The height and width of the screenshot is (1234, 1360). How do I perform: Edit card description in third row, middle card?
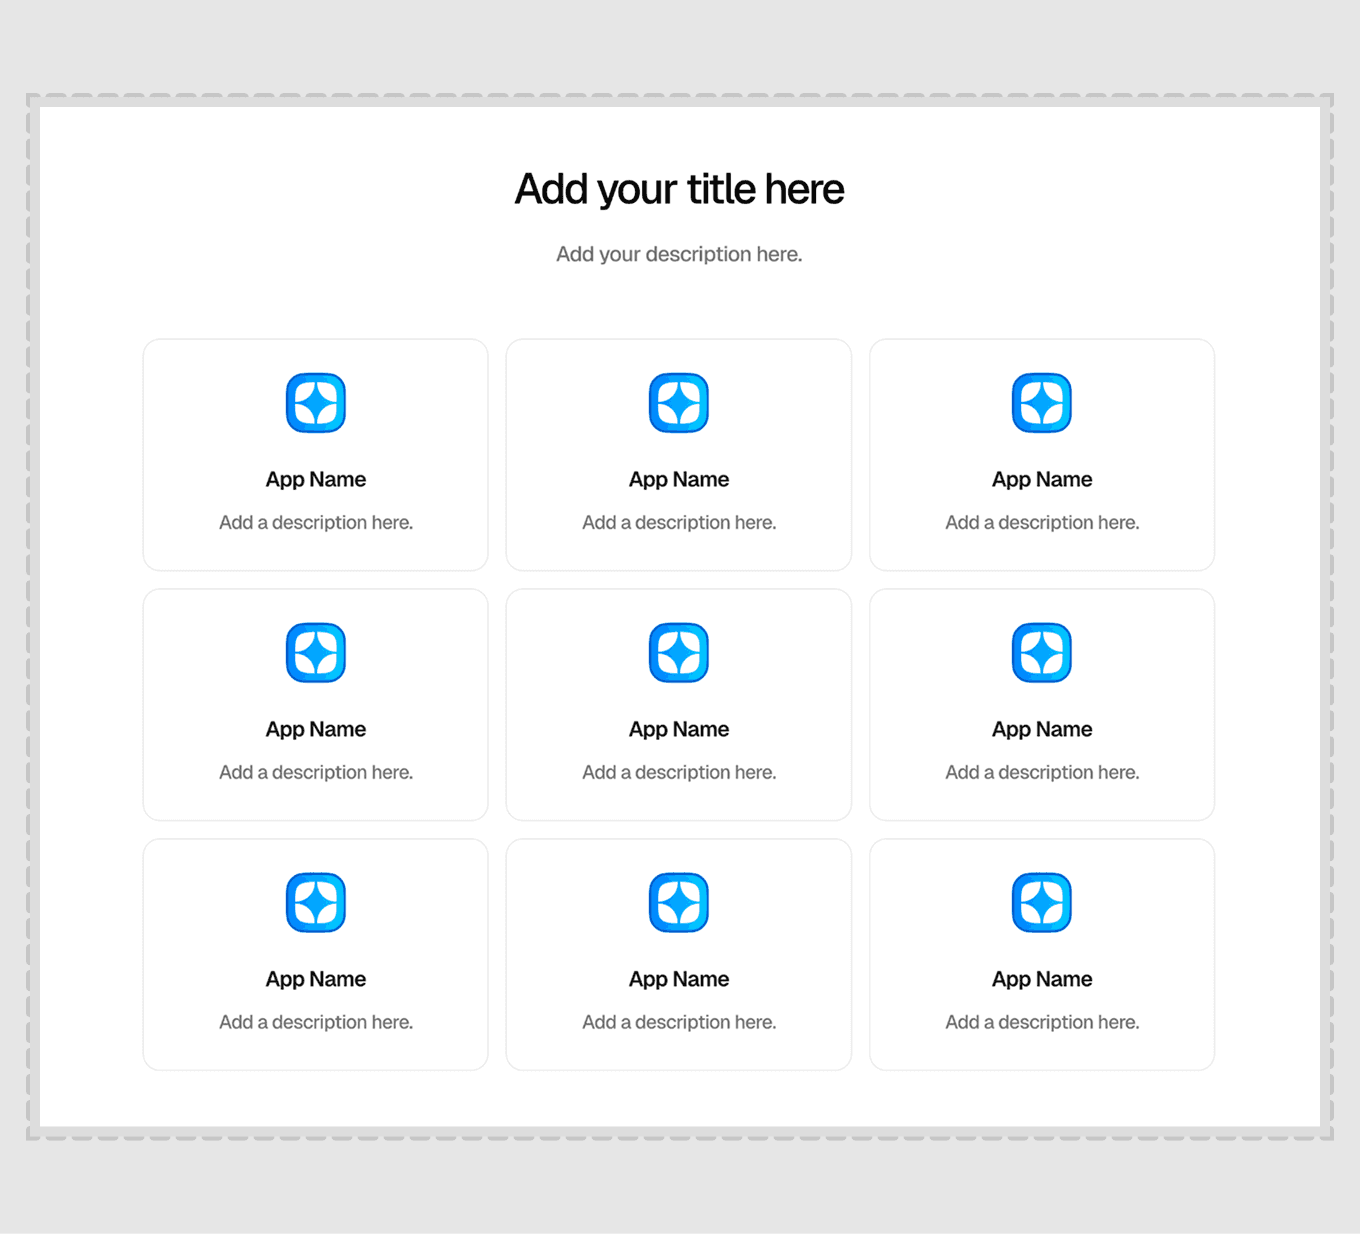679,1022
